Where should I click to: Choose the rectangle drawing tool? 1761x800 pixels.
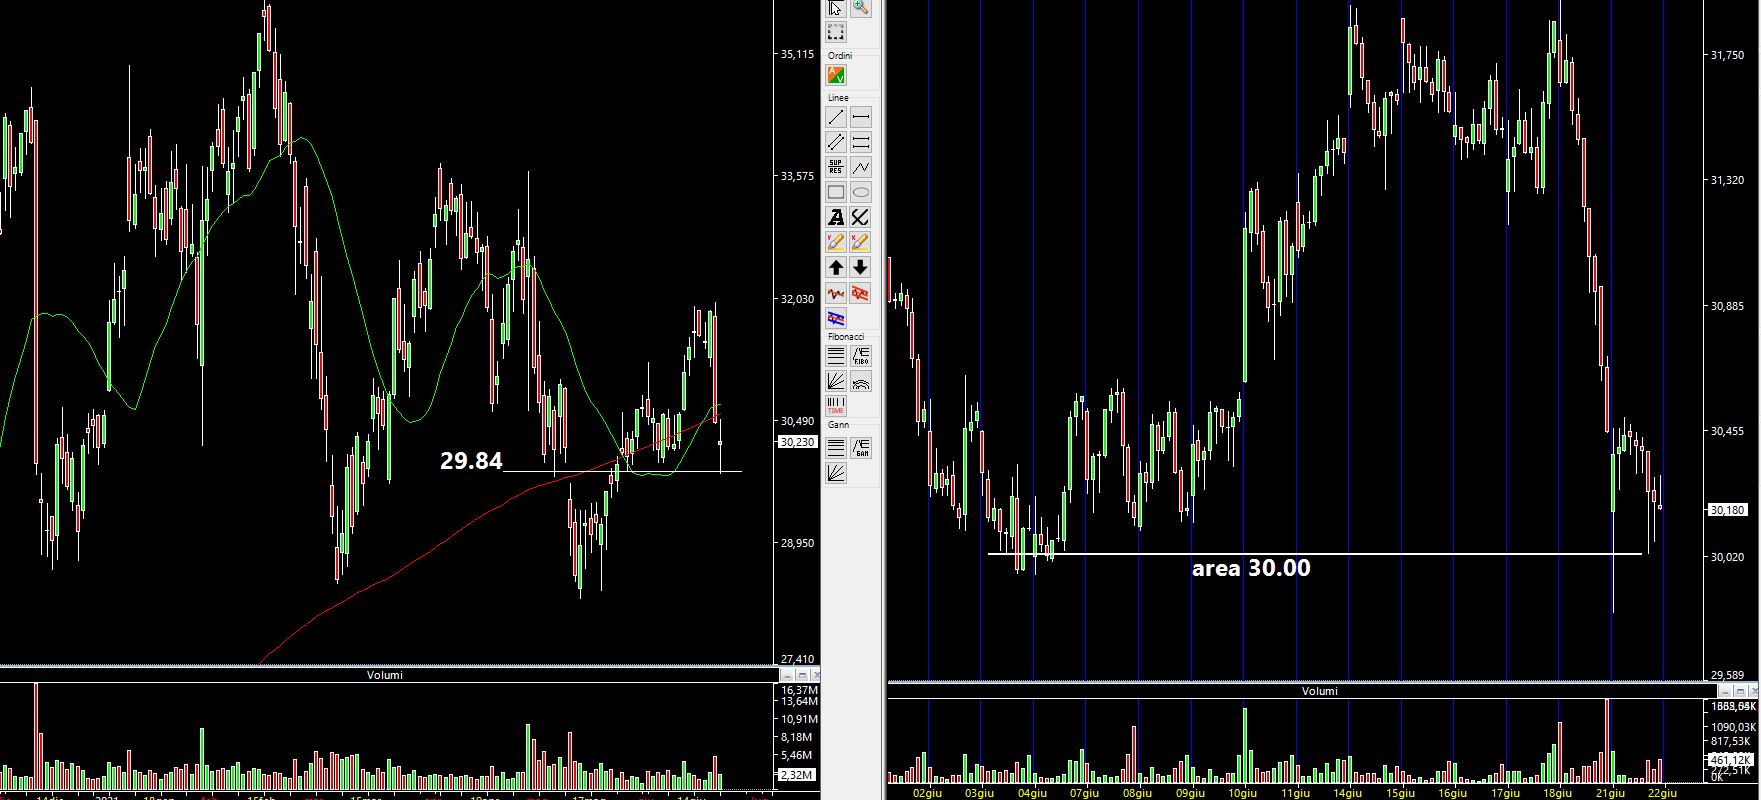click(x=836, y=192)
